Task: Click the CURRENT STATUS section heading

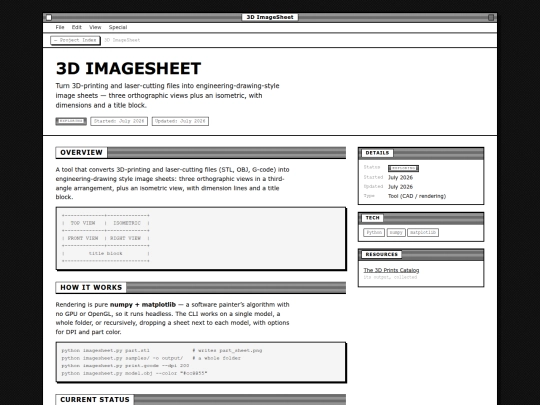Action: tap(95, 399)
